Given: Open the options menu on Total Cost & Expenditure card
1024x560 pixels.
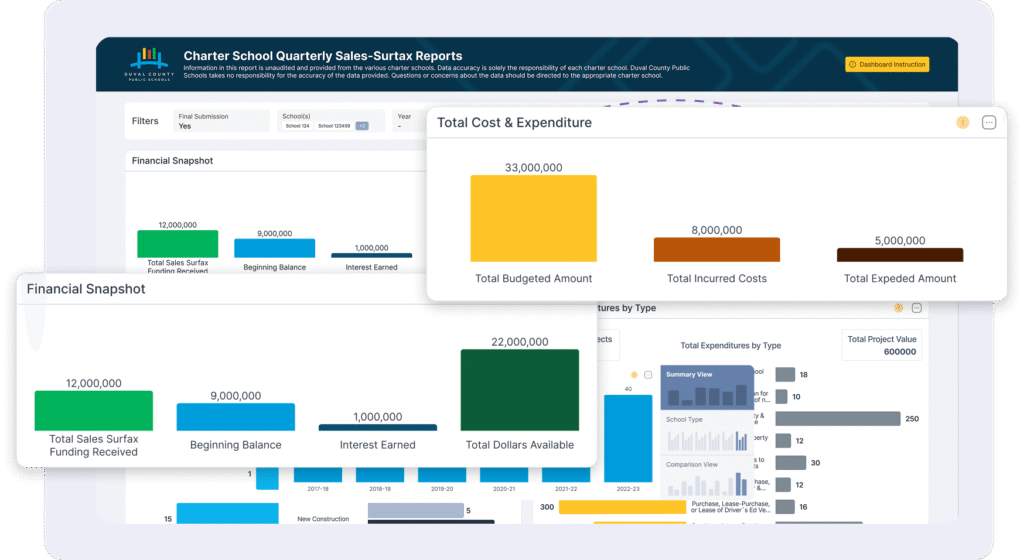Looking at the screenshot, I should click(989, 123).
